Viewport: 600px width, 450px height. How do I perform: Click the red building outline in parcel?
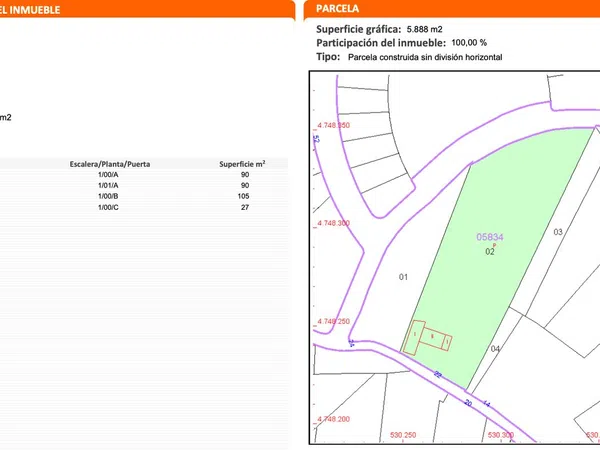click(x=429, y=338)
